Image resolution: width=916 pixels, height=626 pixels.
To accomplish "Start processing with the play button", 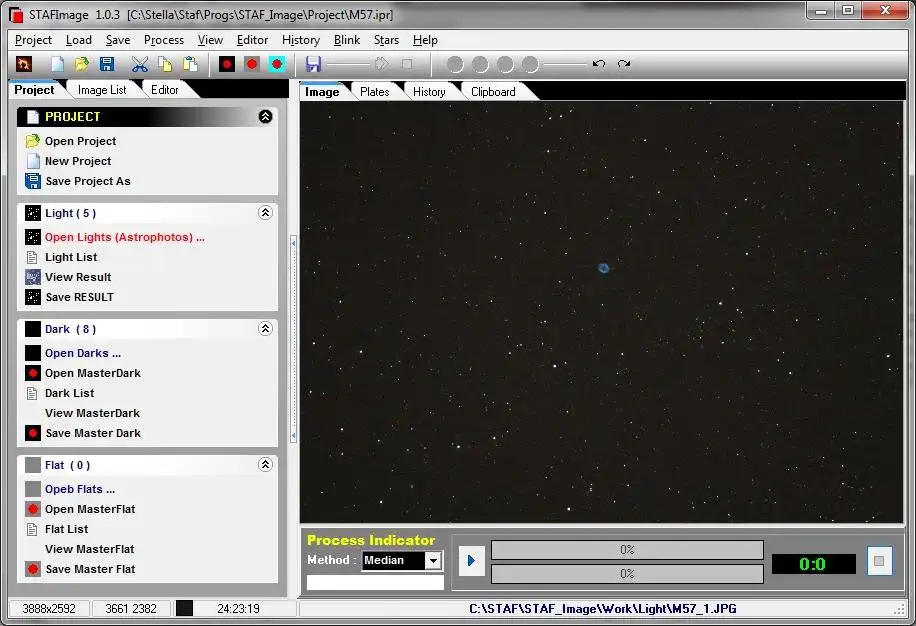I will coord(471,561).
